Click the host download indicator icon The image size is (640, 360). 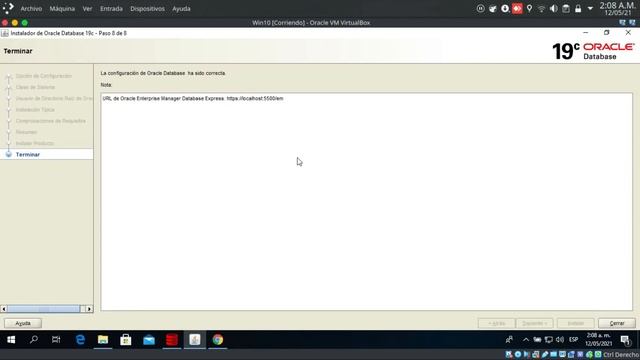point(505,9)
